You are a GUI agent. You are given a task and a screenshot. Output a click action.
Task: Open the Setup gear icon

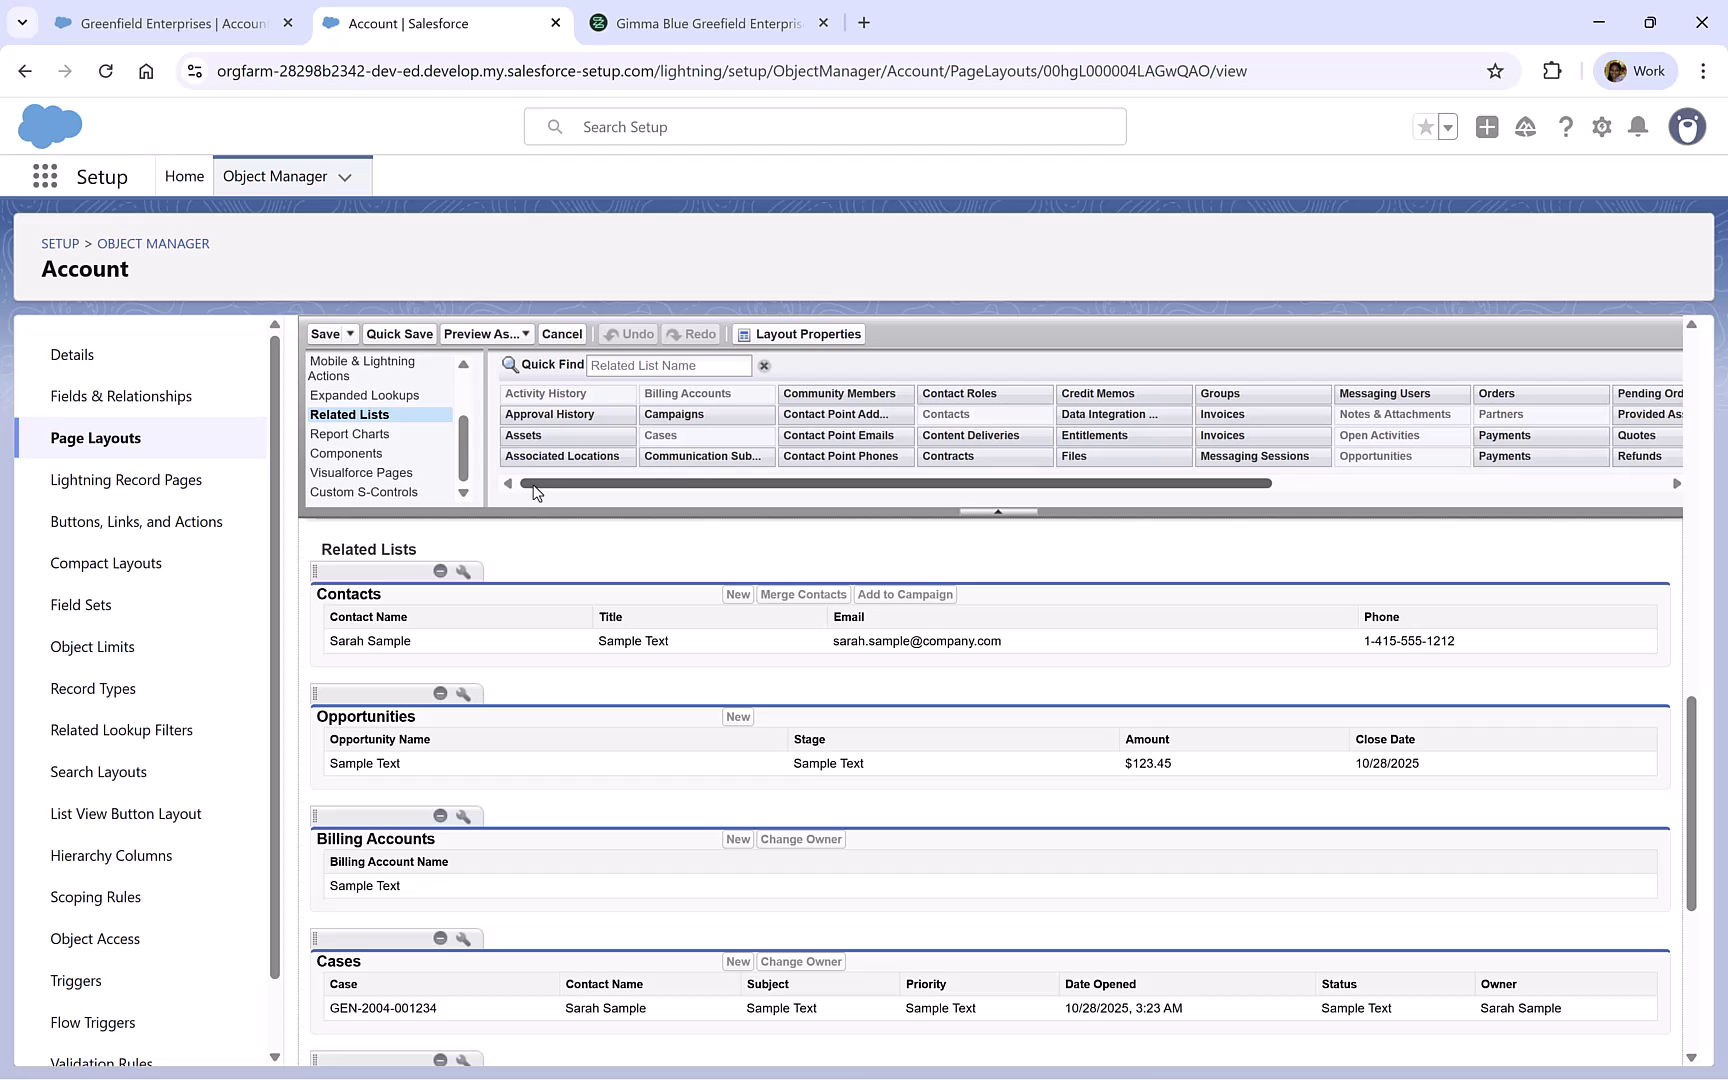tap(1601, 127)
